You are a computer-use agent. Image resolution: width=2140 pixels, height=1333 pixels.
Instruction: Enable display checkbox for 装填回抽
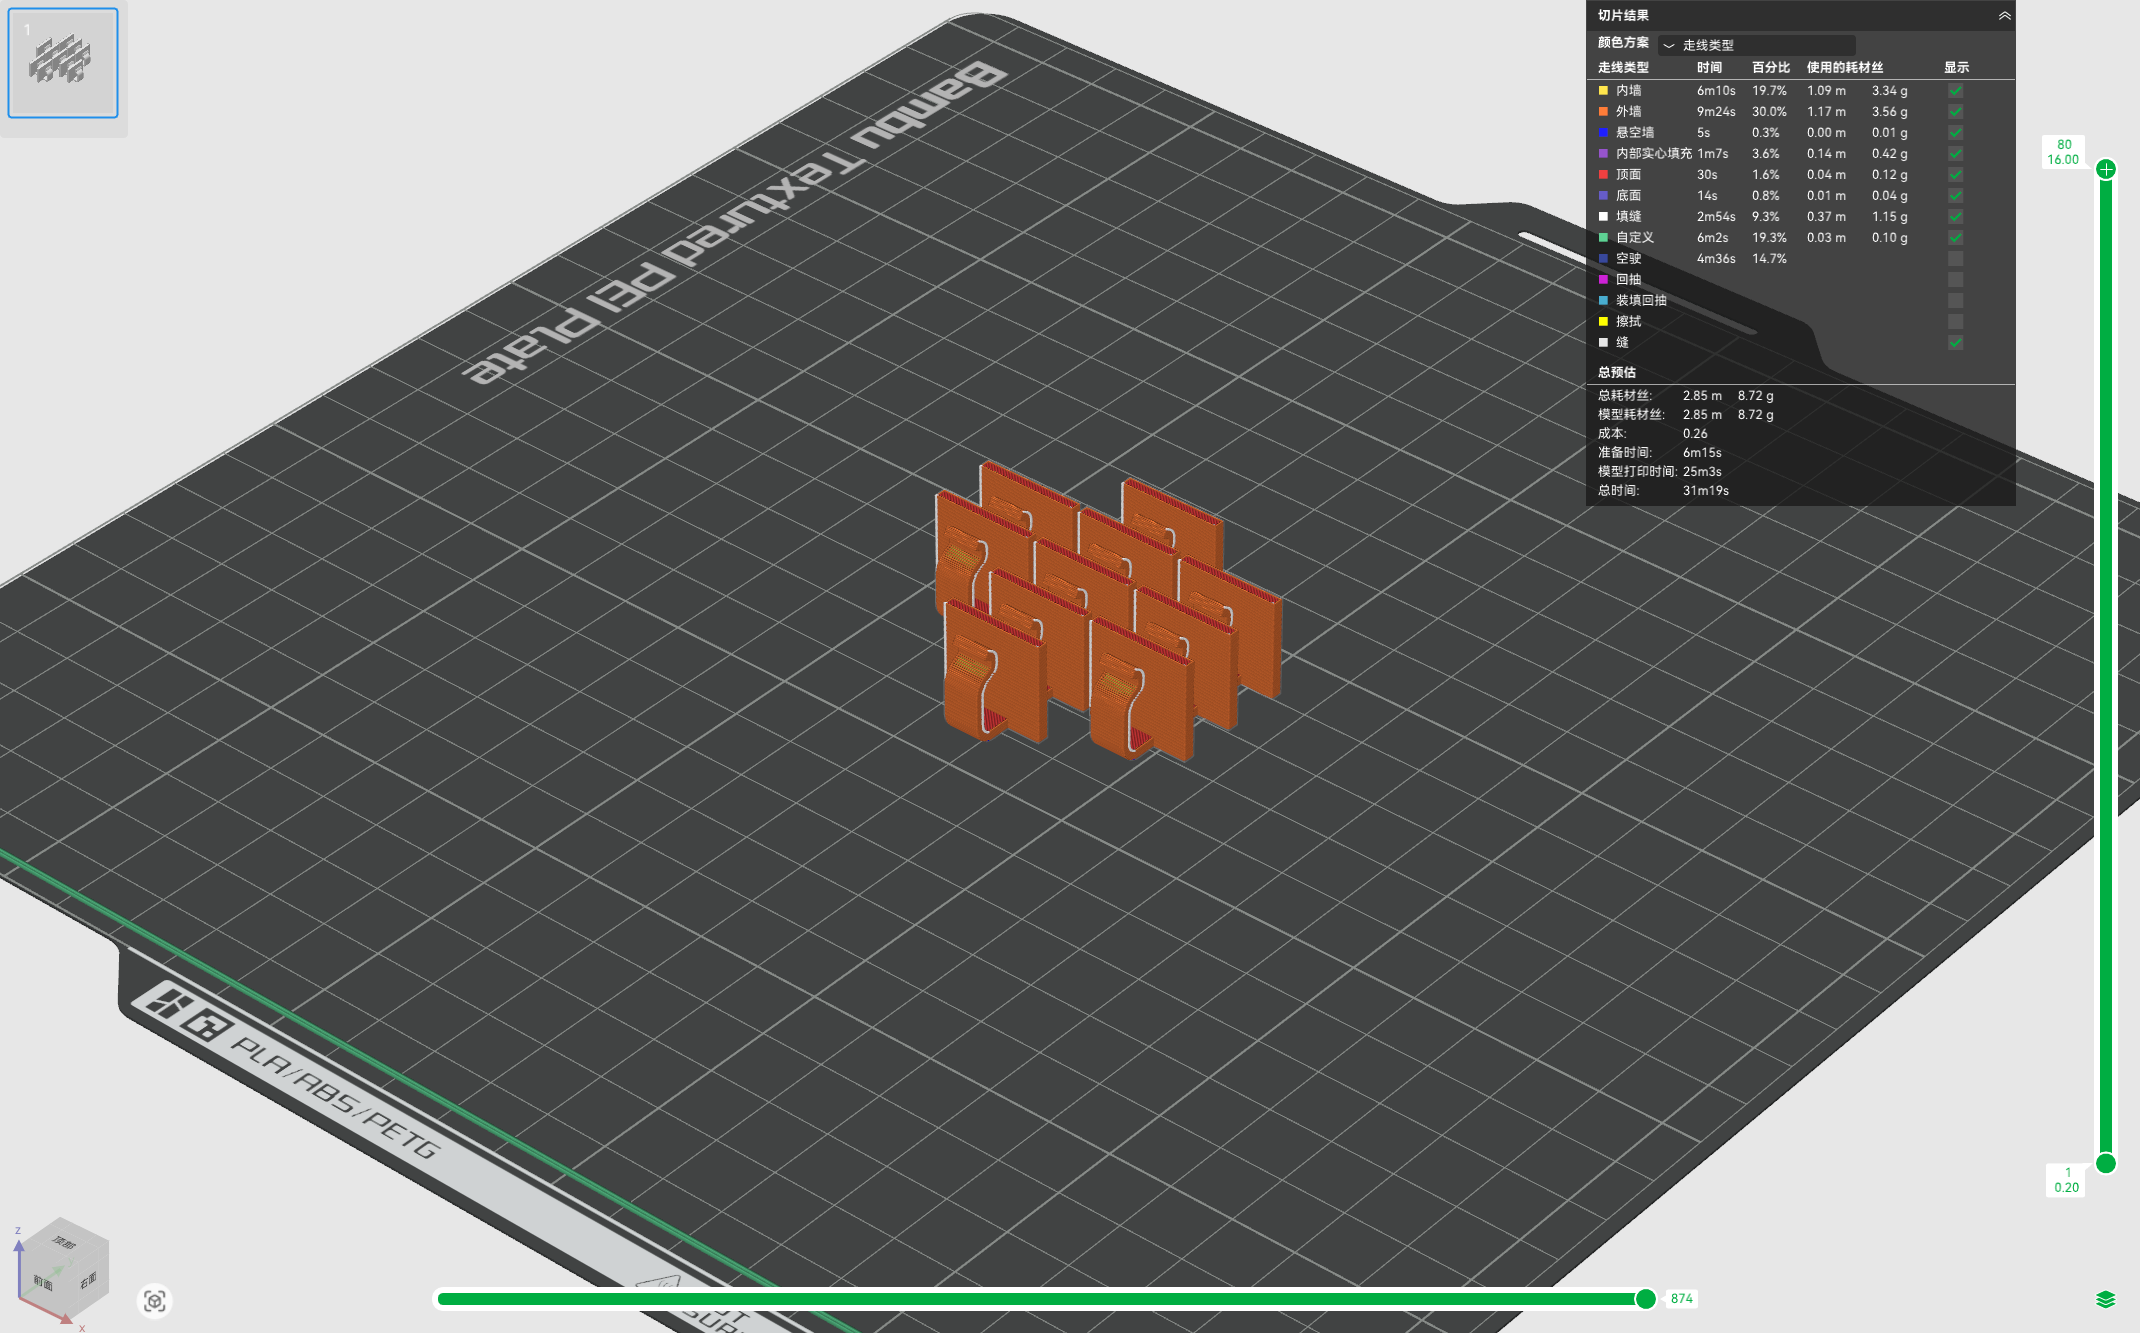click(x=1955, y=301)
